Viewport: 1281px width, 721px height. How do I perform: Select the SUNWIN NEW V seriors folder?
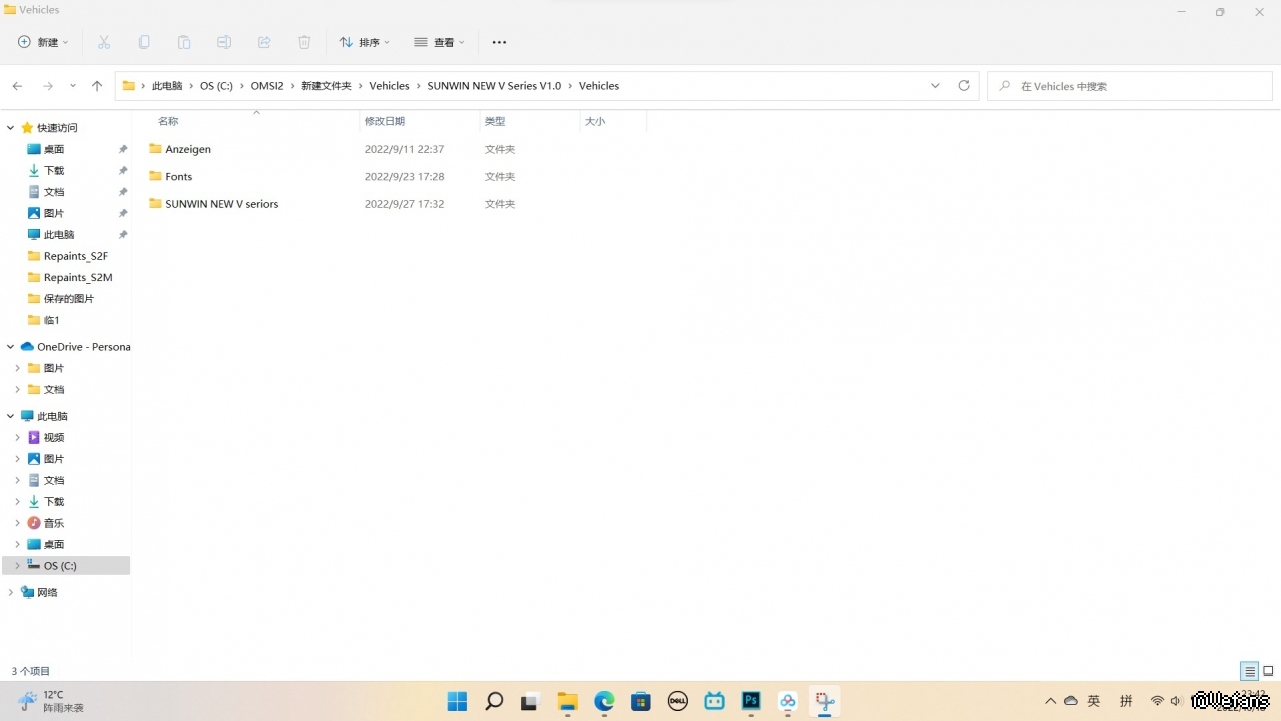click(221, 204)
